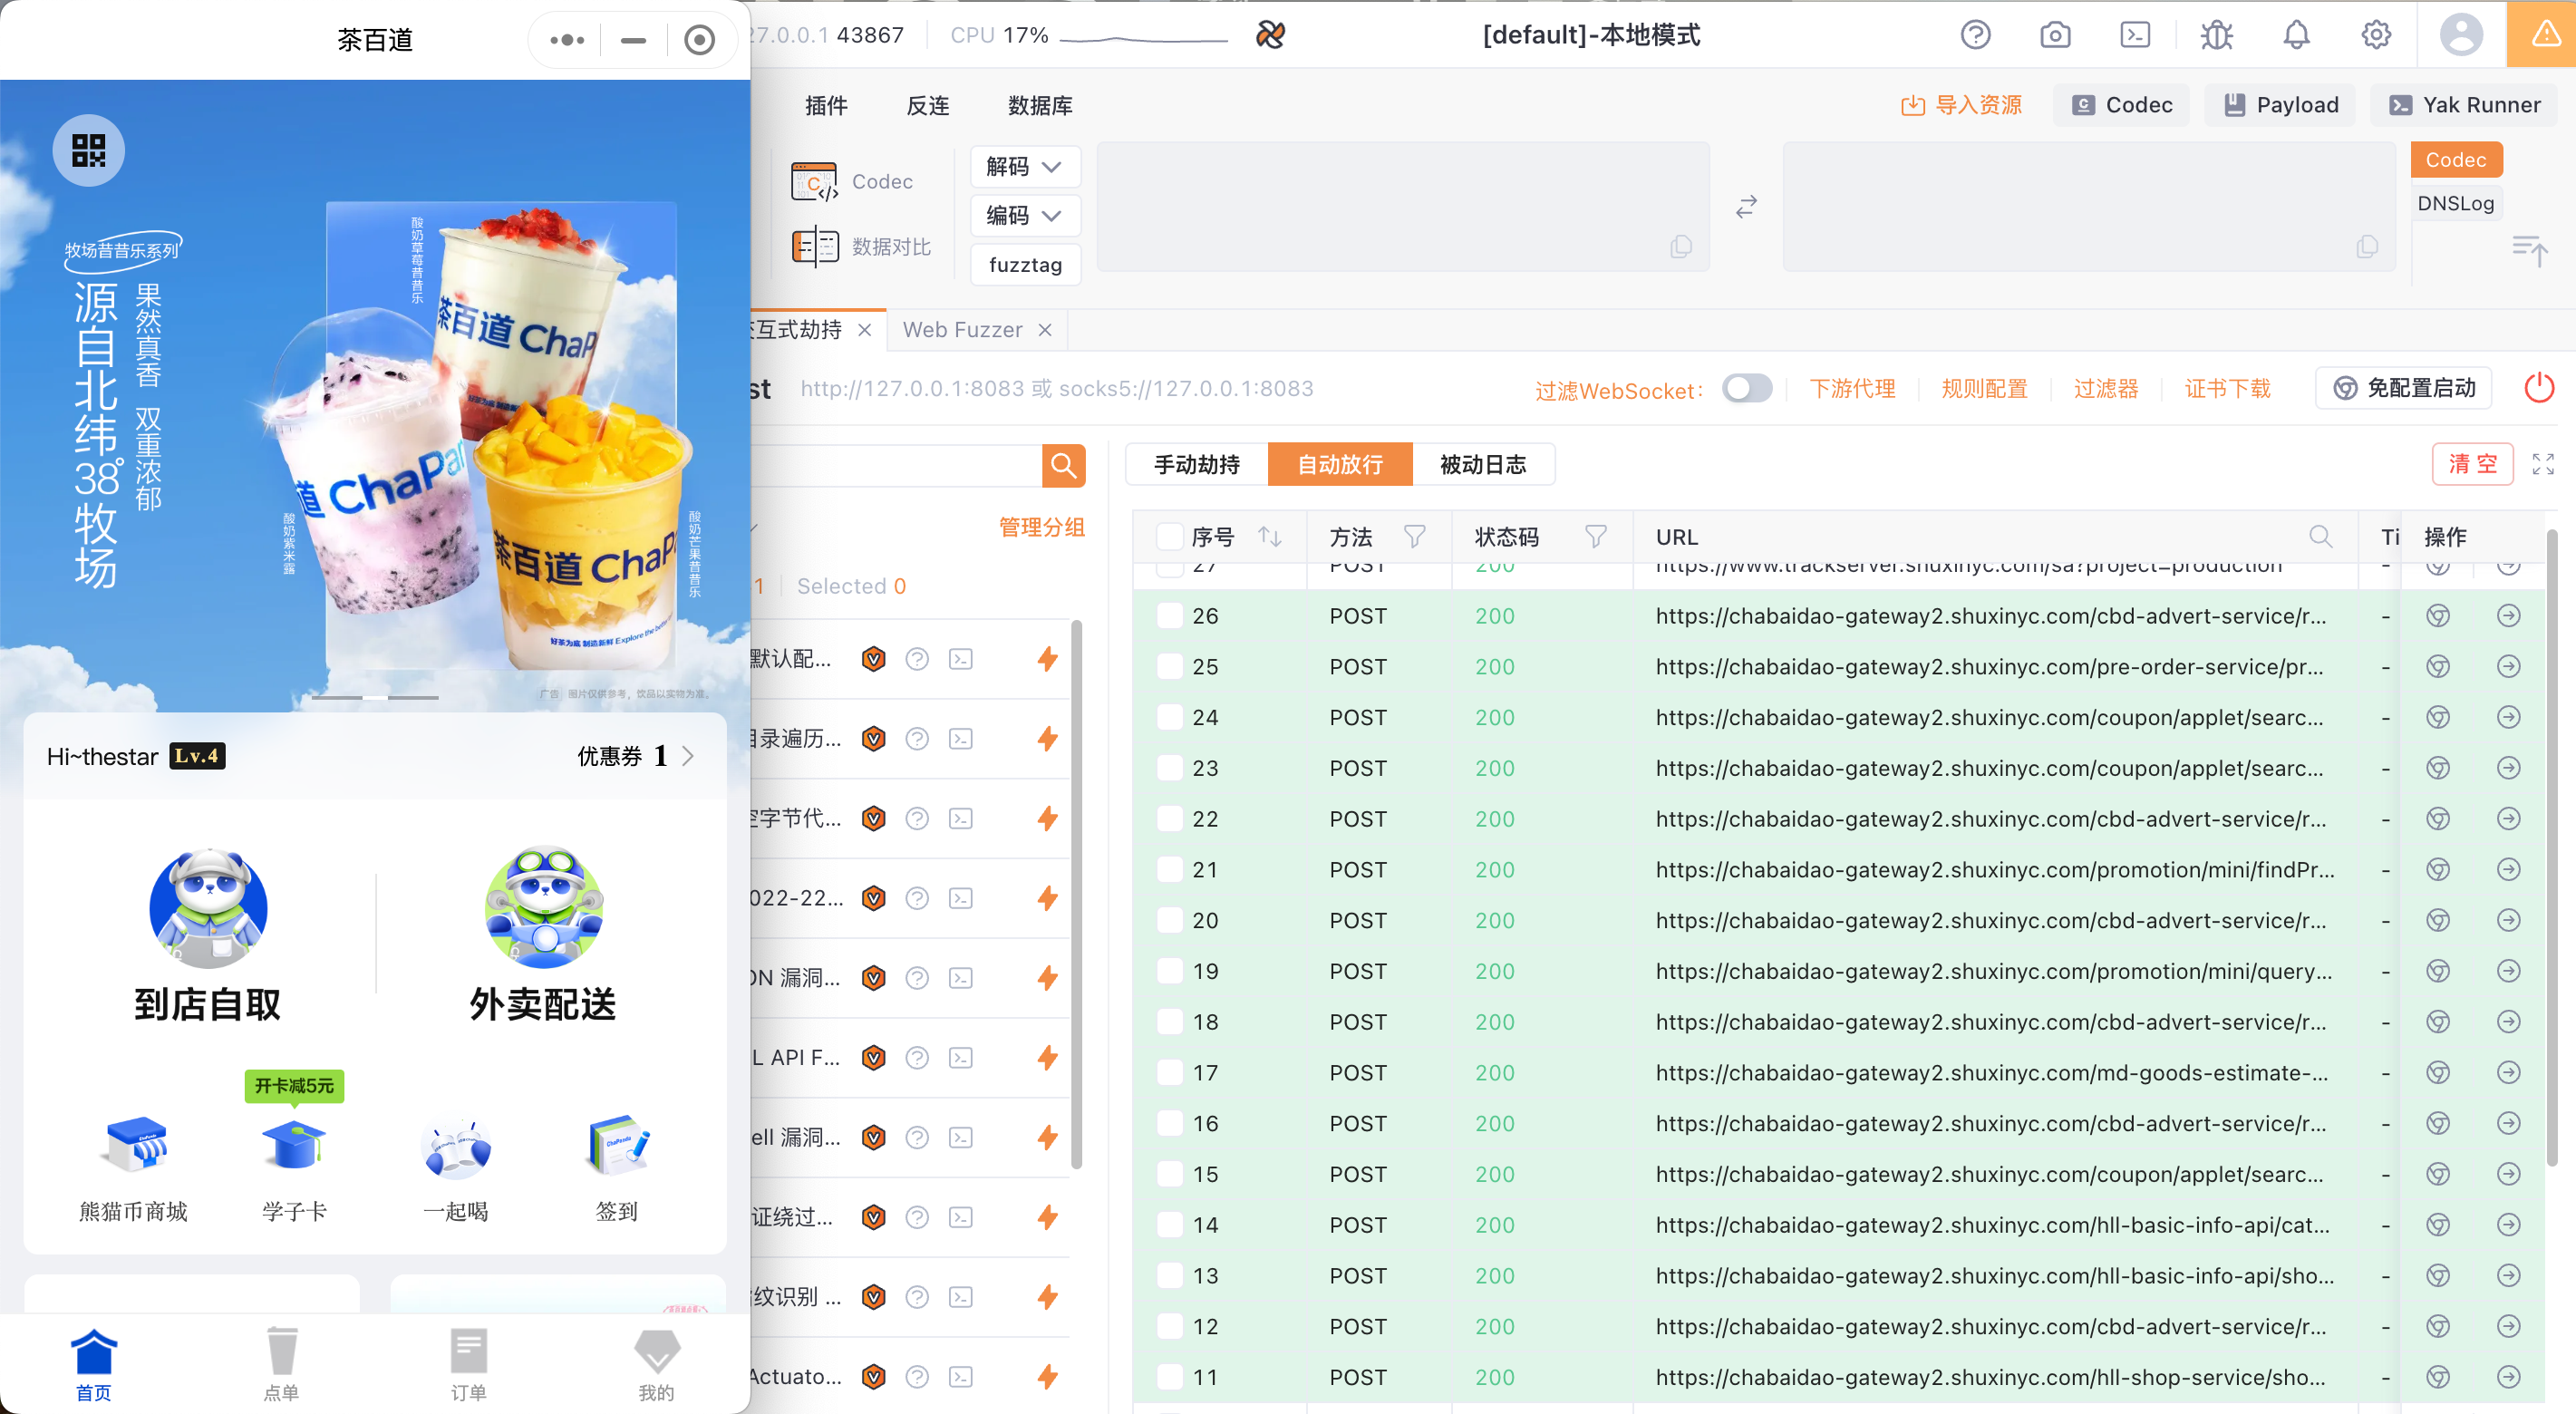Close the Web Fuzzer tab
The width and height of the screenshot is (2576, 1414).
[1044, 330]
